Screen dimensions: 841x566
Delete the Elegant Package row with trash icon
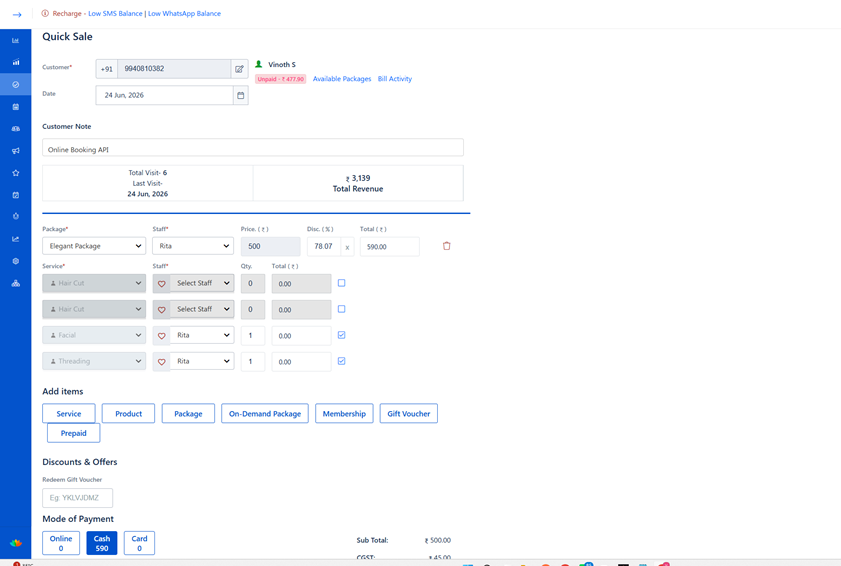pyautogui.click(x=446, y=246)
